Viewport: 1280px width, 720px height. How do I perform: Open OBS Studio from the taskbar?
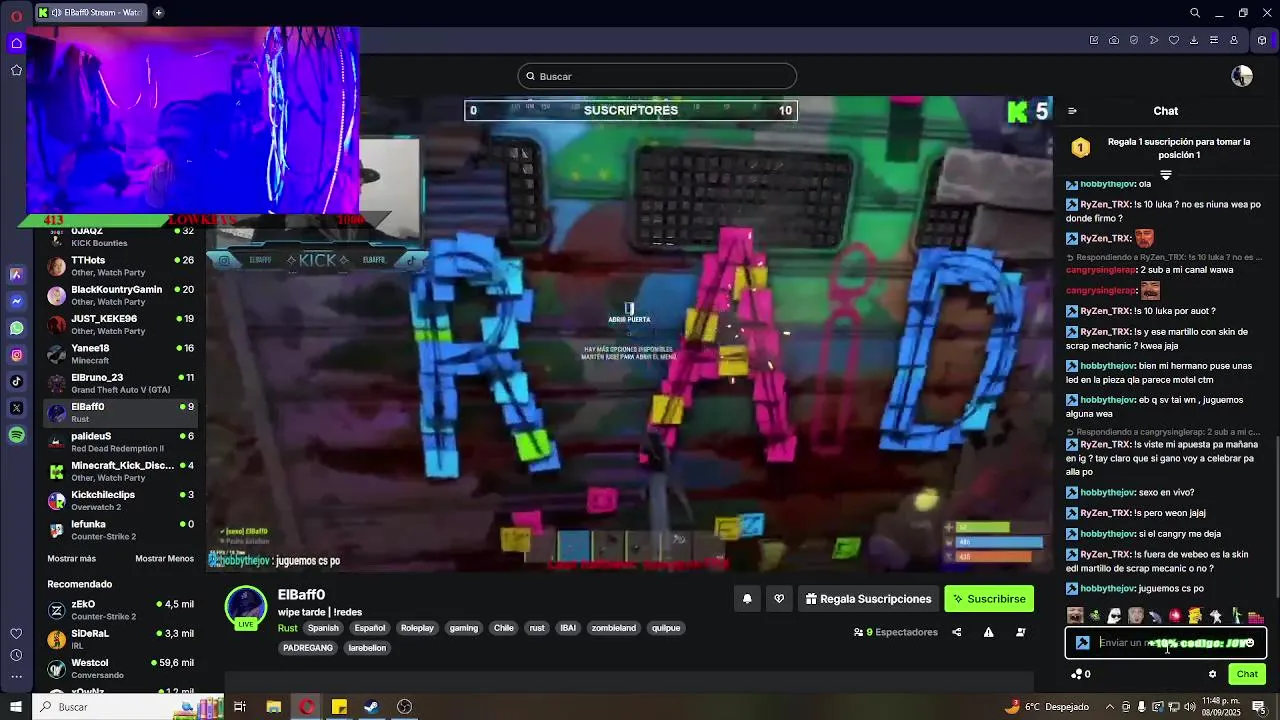point(404,707)
